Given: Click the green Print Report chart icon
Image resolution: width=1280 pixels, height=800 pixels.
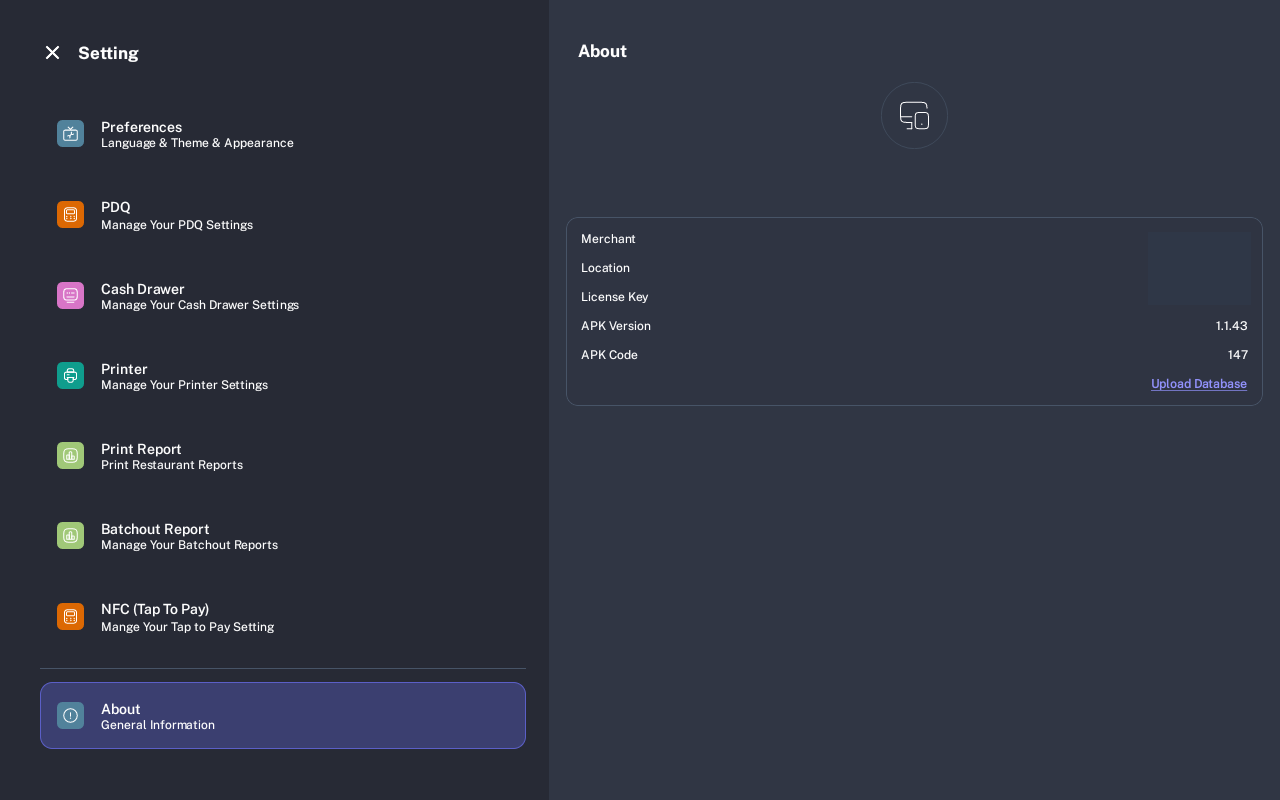Looking at the screenshot, I should point(70,455).
